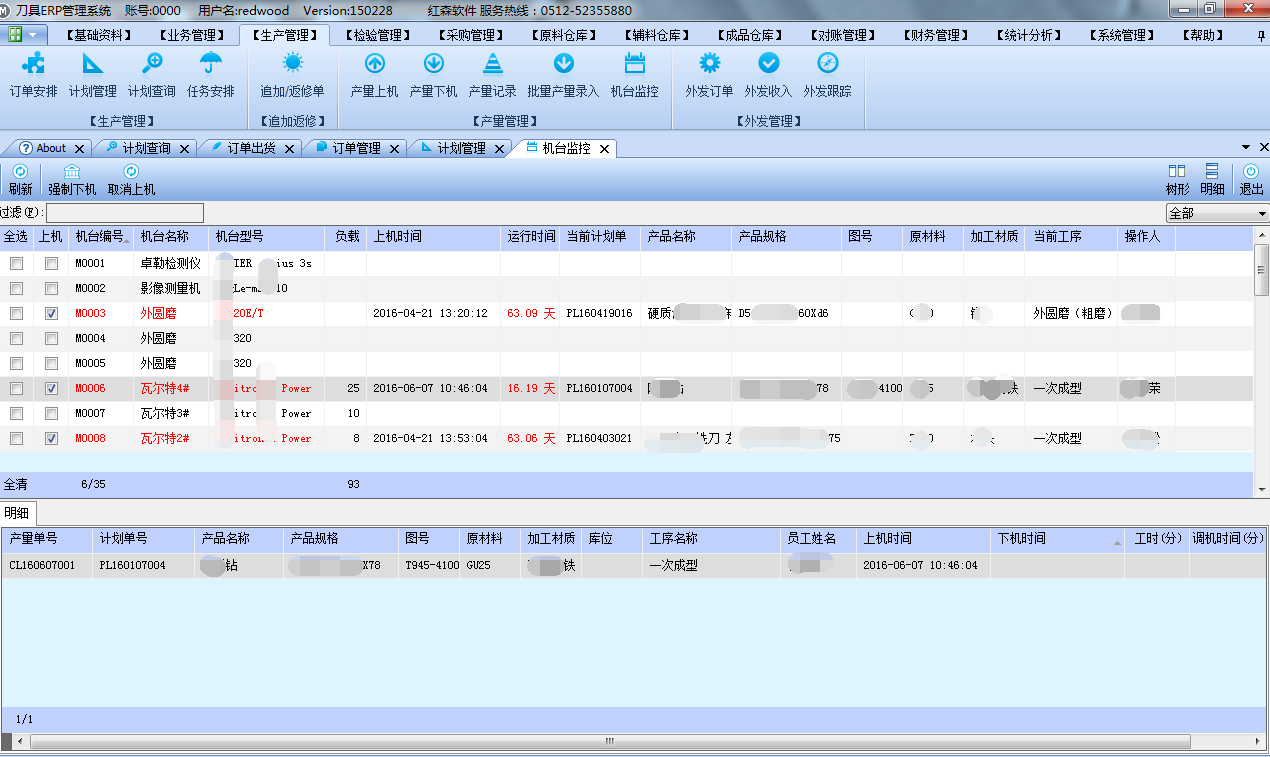
Task: Click 全清 at grid footer
Action: [x=16, y=484]
